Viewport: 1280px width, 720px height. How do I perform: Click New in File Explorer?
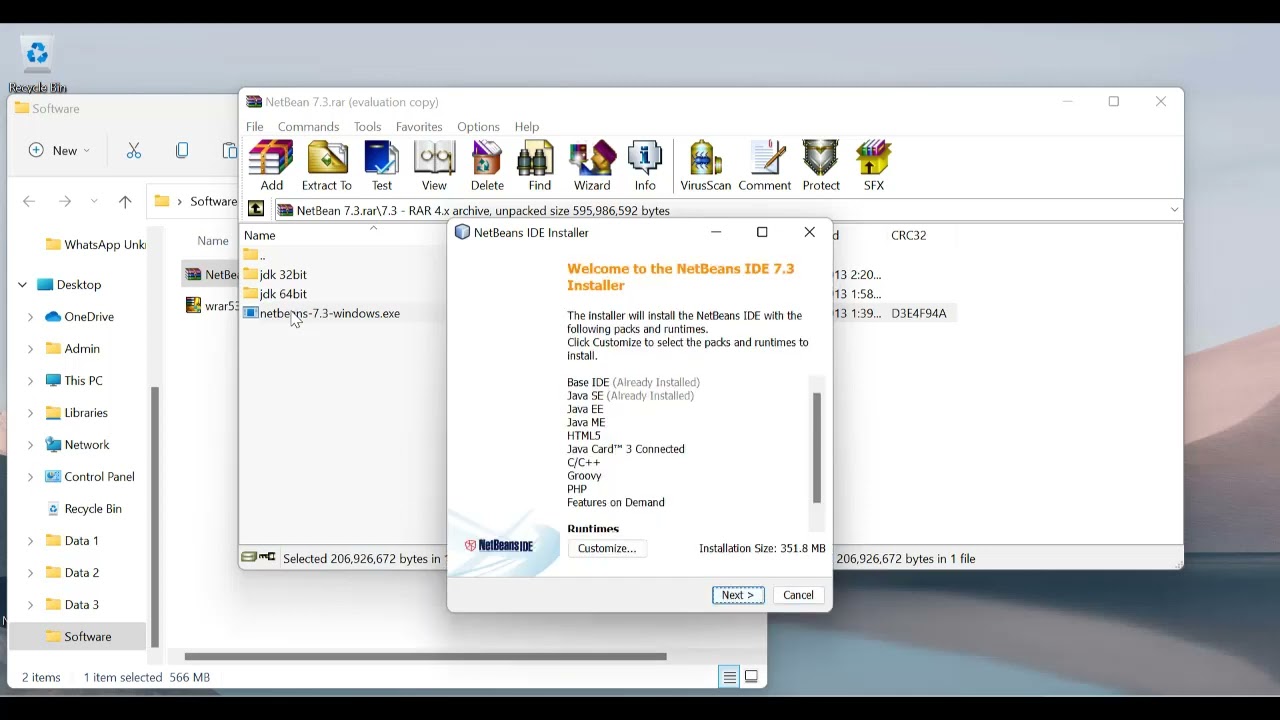59,150
